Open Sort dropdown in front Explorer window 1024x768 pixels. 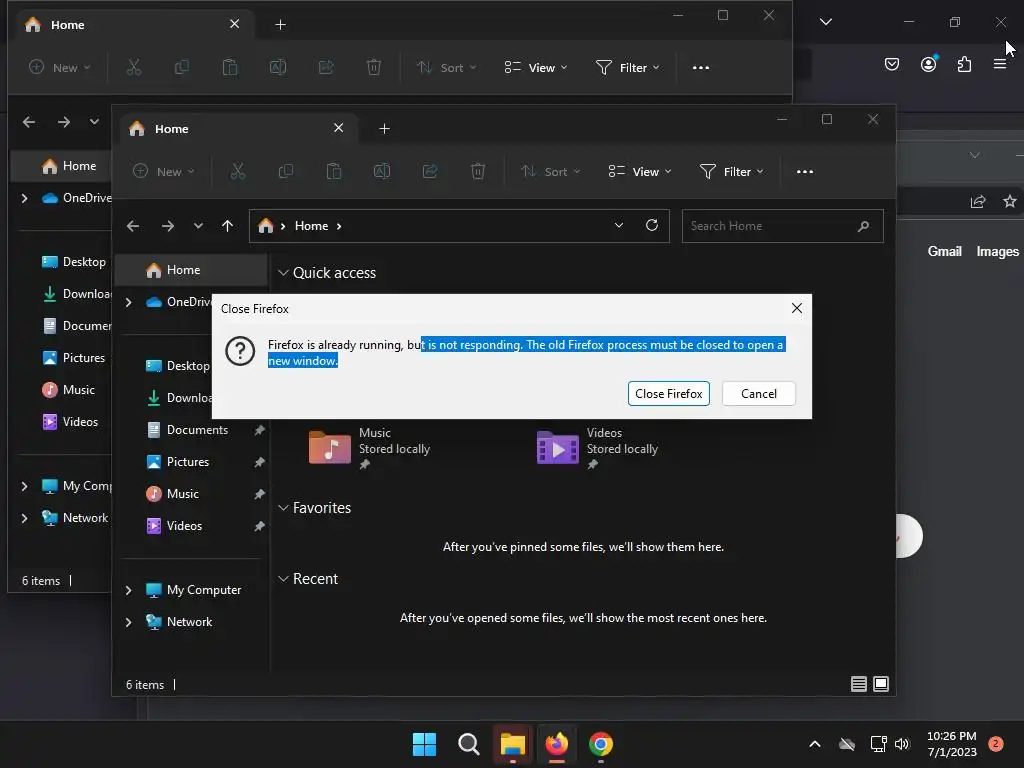(x=551, y=171)
